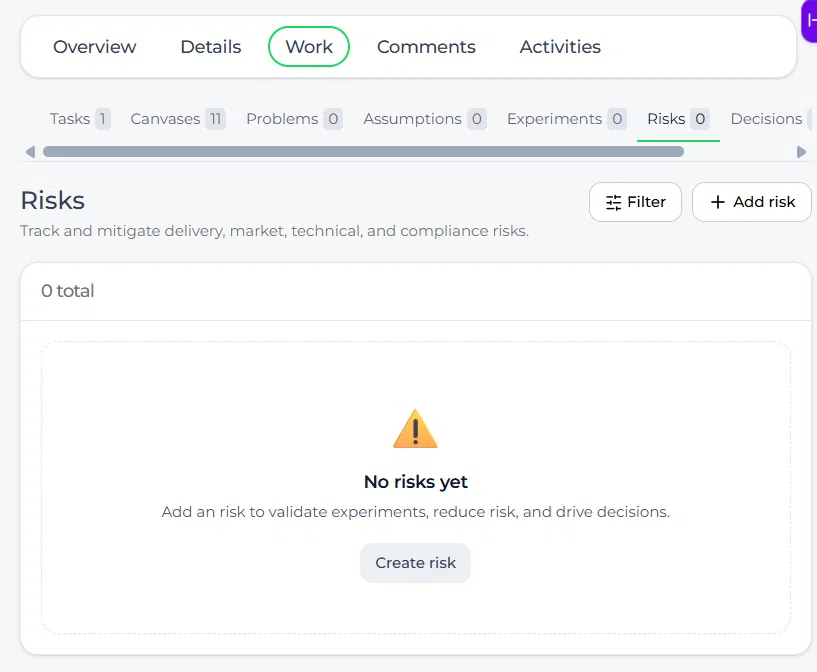The image size is (817, 672).
Task: Show the Tasks sub-tab
Action: pos(80,119)
